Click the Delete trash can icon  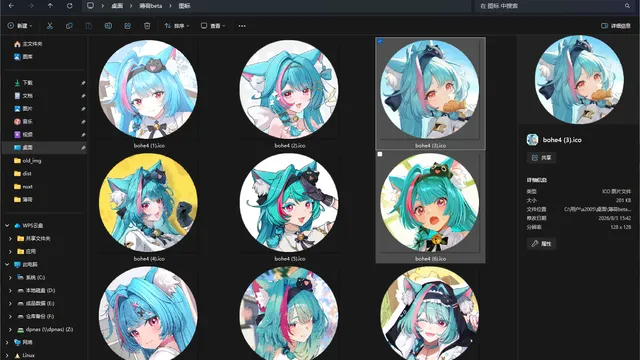(147, 26)
